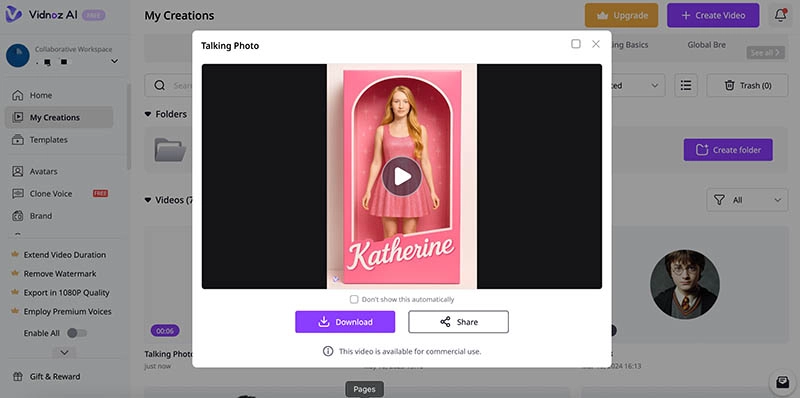Open the notifications bell
Image resolution: width=800 pixels, height=398 pixels.
780,15
